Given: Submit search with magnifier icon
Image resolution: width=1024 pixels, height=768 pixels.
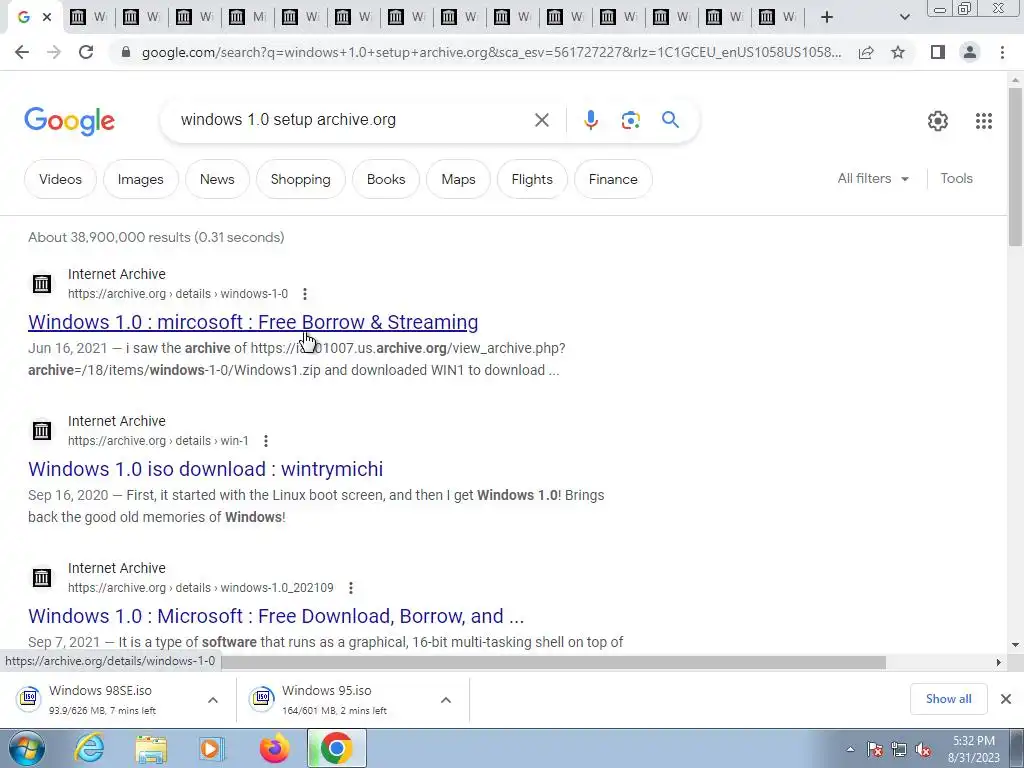Looking at the screenshot, I should 670,120.
